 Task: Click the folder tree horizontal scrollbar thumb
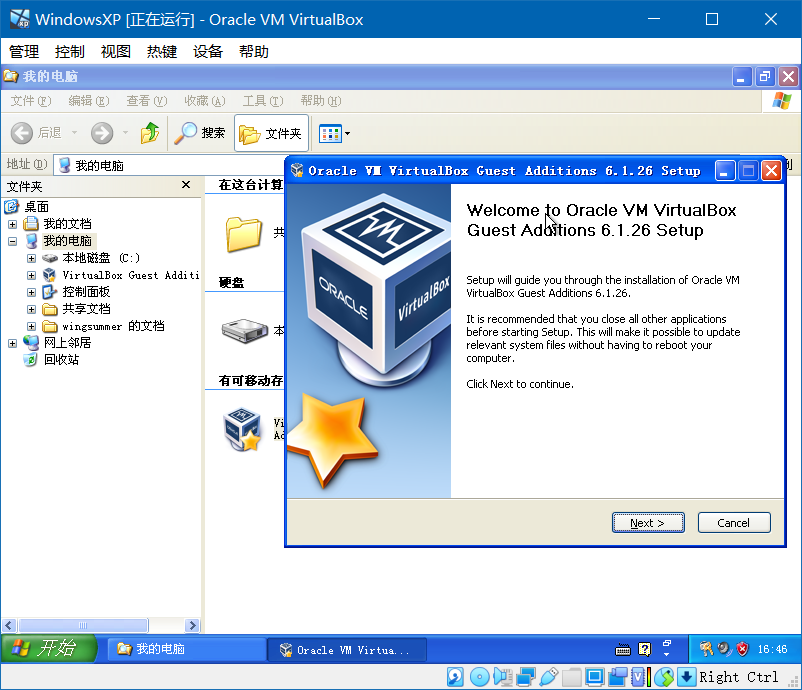coord(83,625)
